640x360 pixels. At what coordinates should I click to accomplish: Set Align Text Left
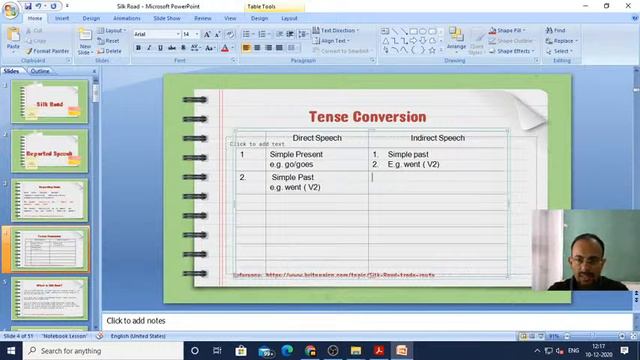(246, 48)
